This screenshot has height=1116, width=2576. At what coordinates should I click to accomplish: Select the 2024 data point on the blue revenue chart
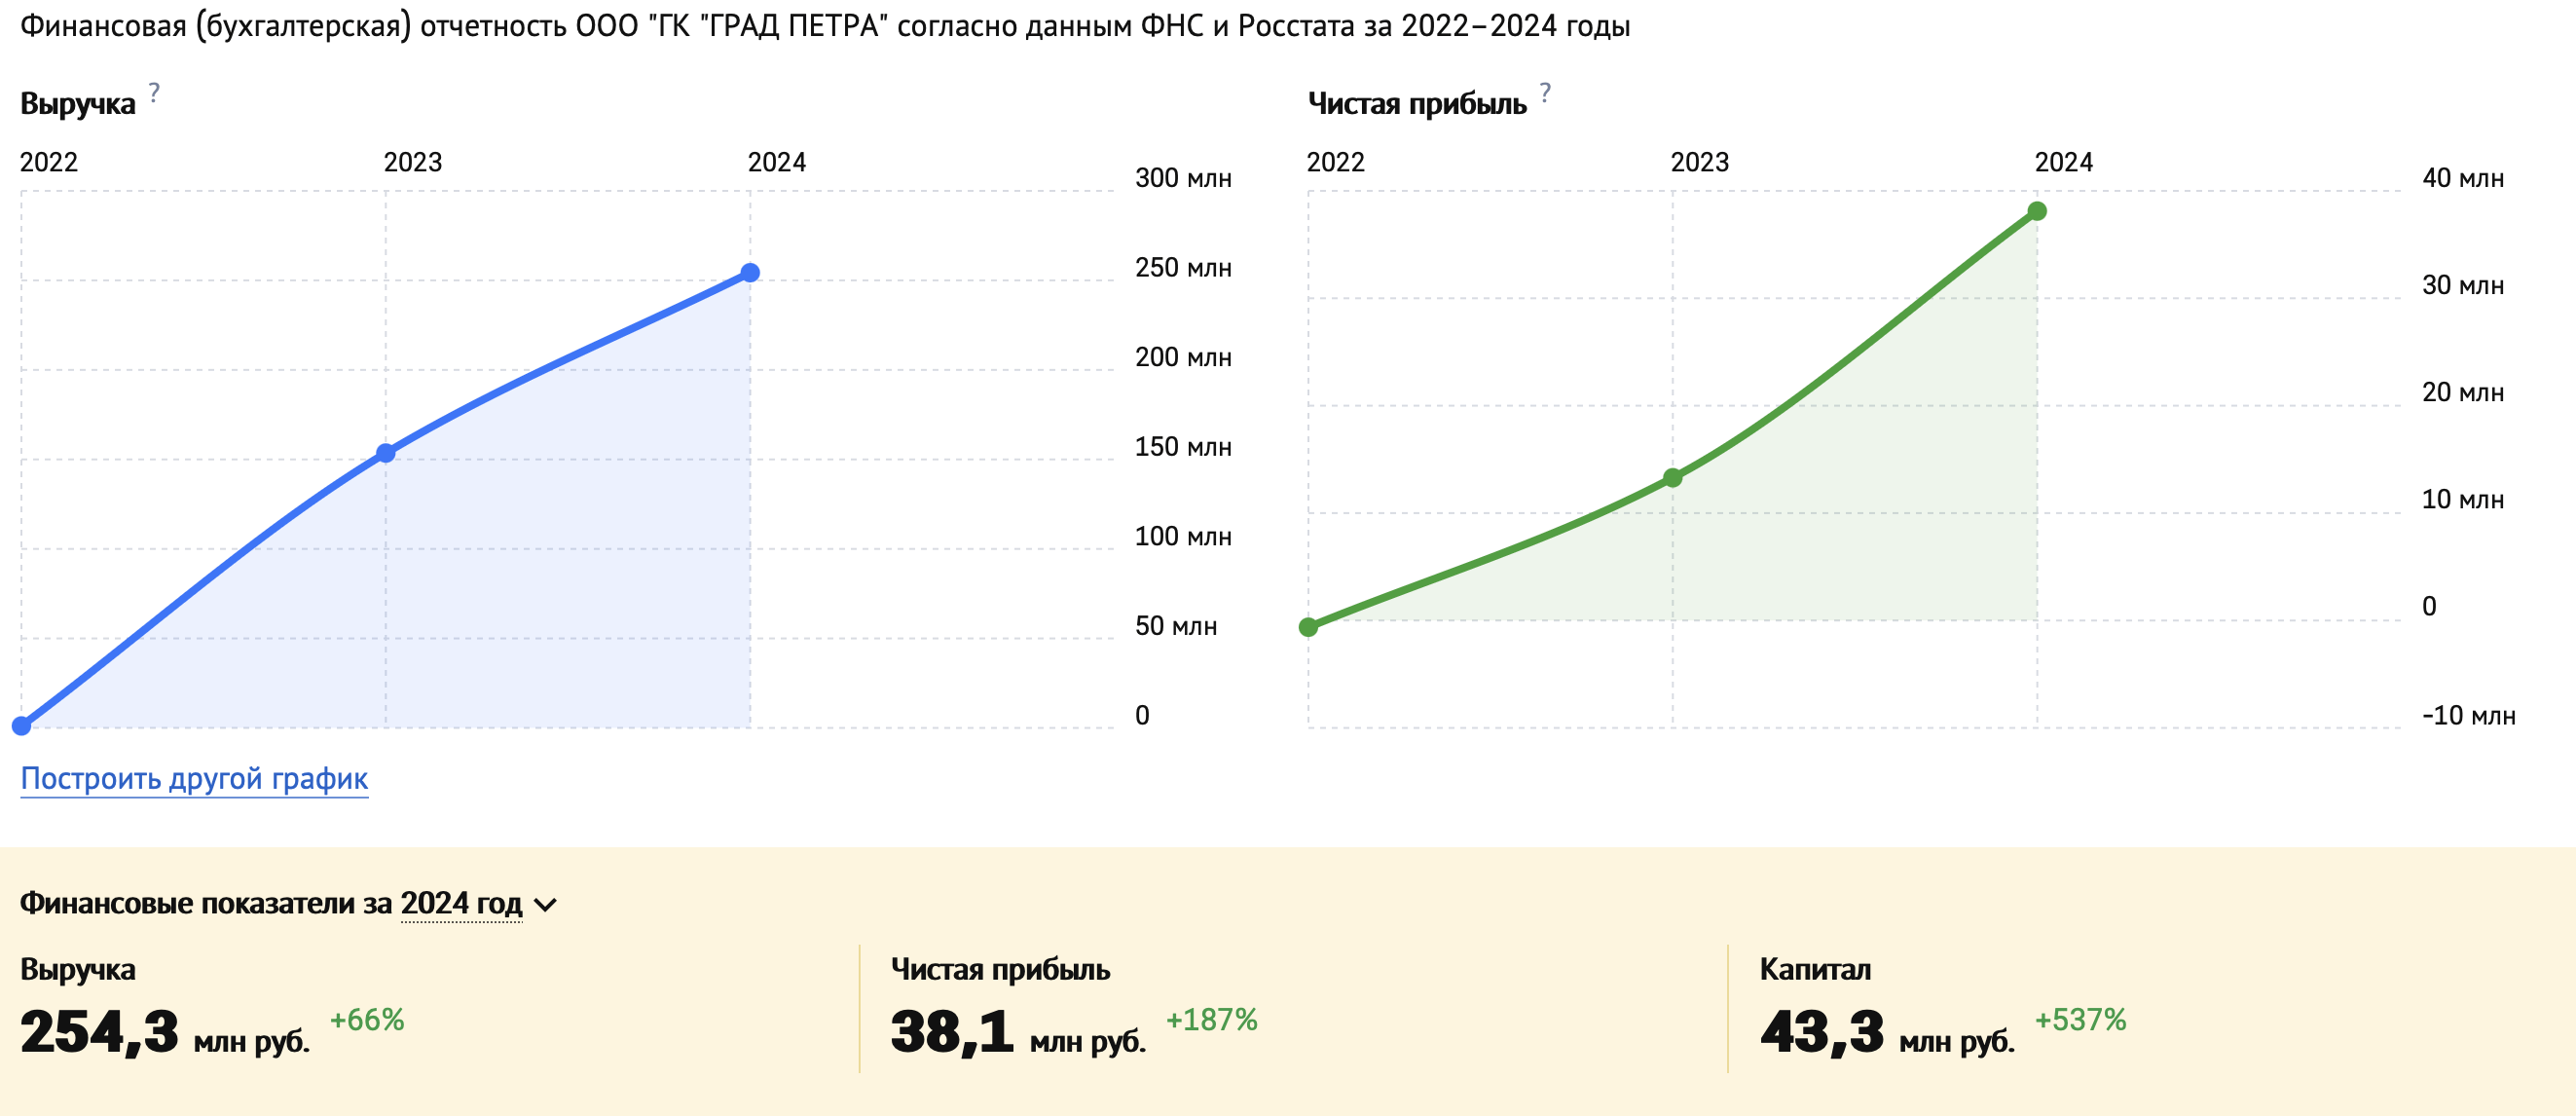pos(750,273)
